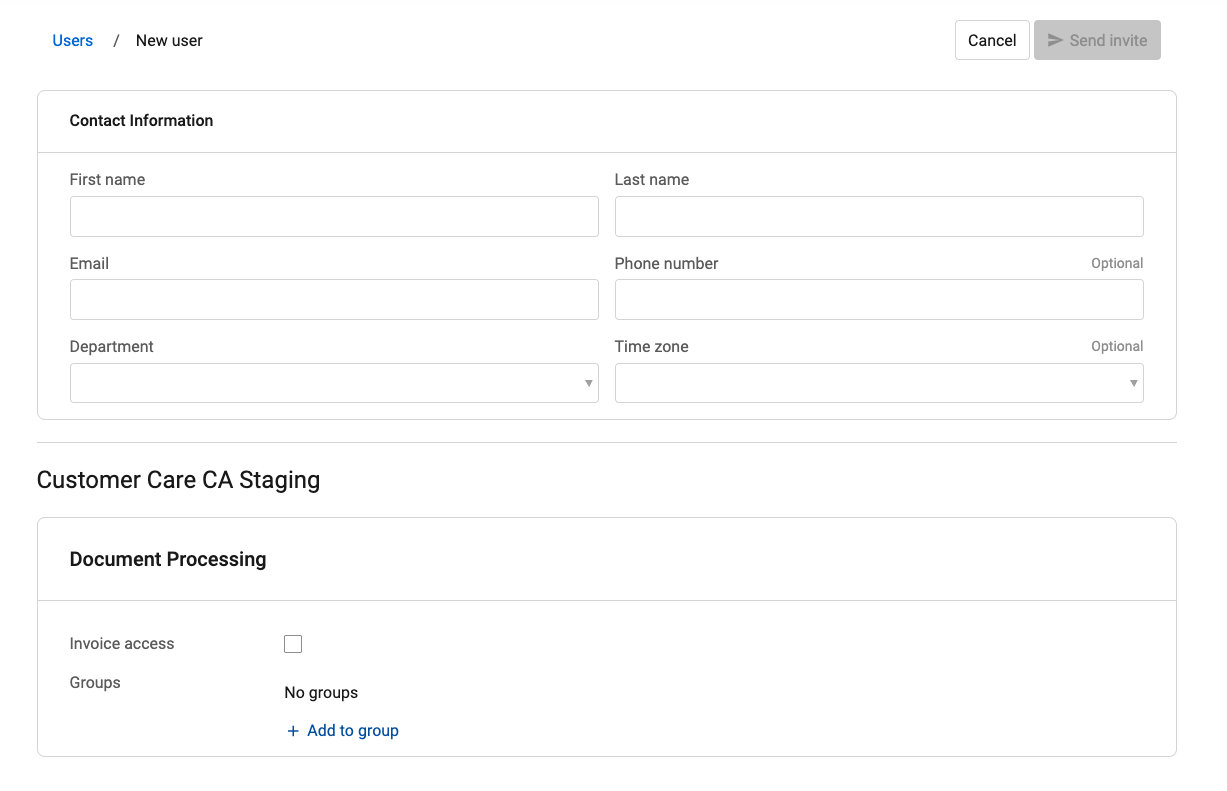Focus the First name field
The height and width of the screenshot is (791, 1227).
click(x=334, y=216)
